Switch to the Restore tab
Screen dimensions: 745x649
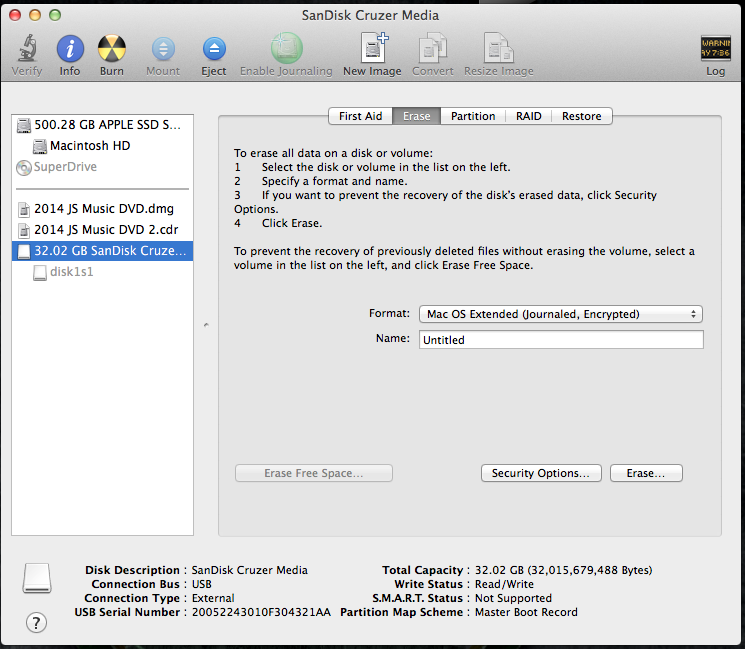[582, 116]
